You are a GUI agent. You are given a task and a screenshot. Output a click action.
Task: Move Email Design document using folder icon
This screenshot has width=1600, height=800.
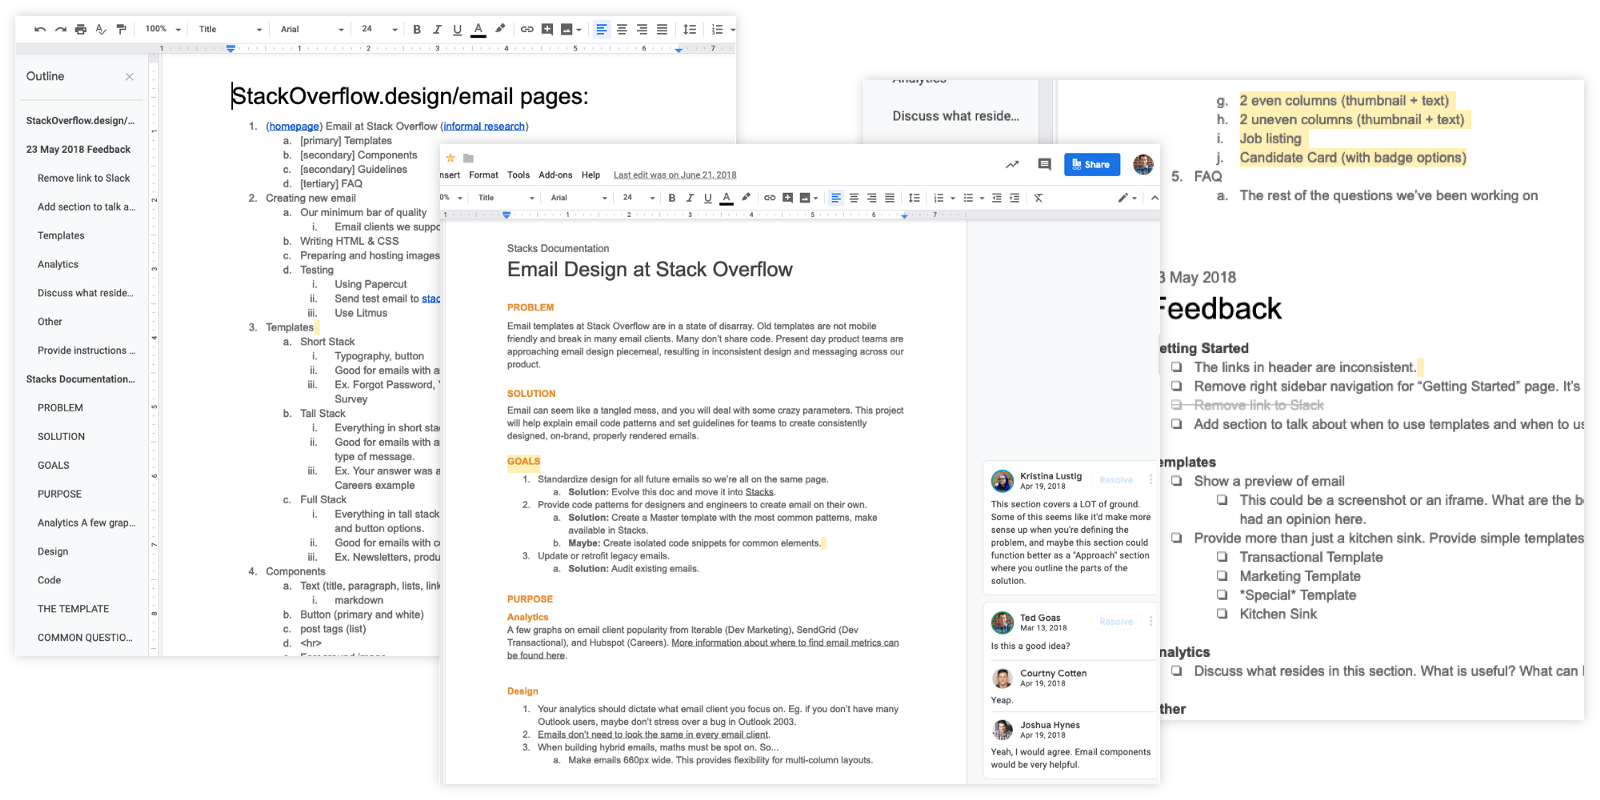(x=468, y=158)
